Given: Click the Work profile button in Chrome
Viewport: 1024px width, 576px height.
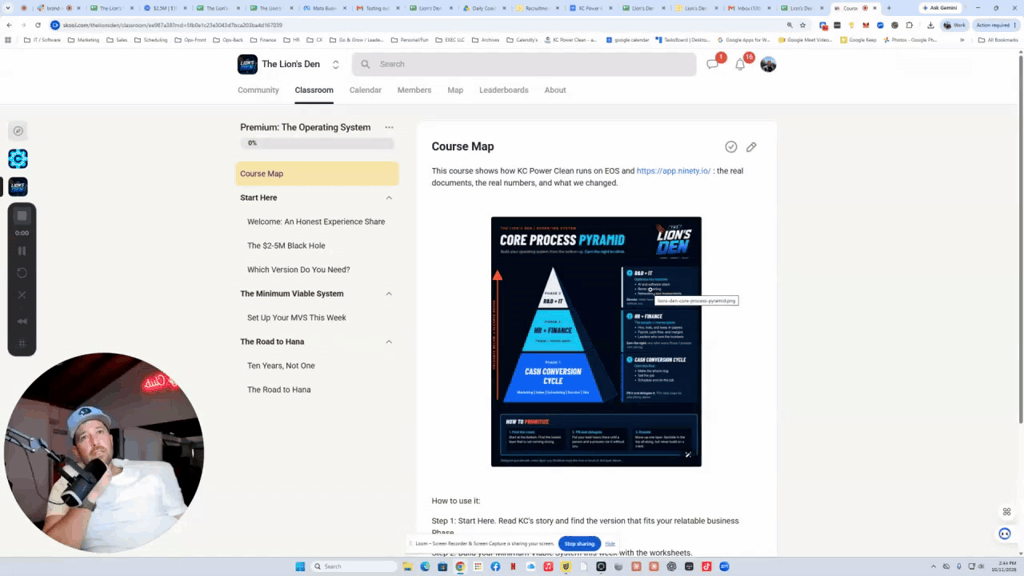Looking at the screenshot, I should tap(954, 25).
